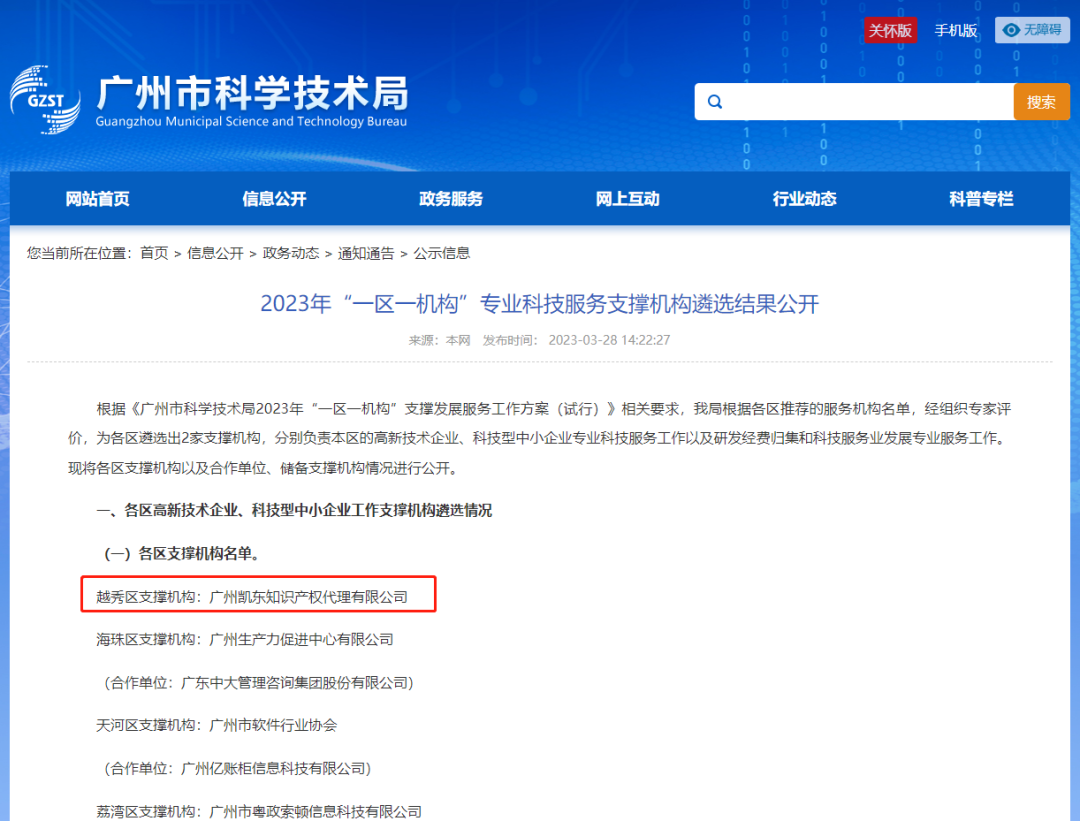Viewport: 1080px width, 821px height.
Task: Click line 越秀区支撑机构:广州凯东知识产权代理有限公司
Action: [x=252, y=597]
